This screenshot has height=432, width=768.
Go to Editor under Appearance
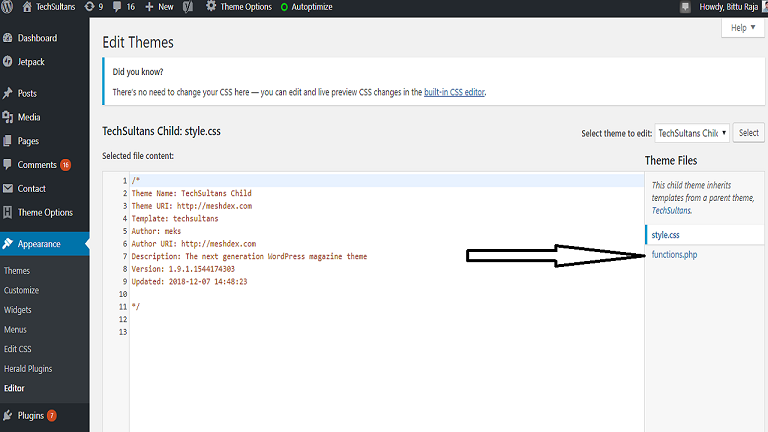click(14, 388)
